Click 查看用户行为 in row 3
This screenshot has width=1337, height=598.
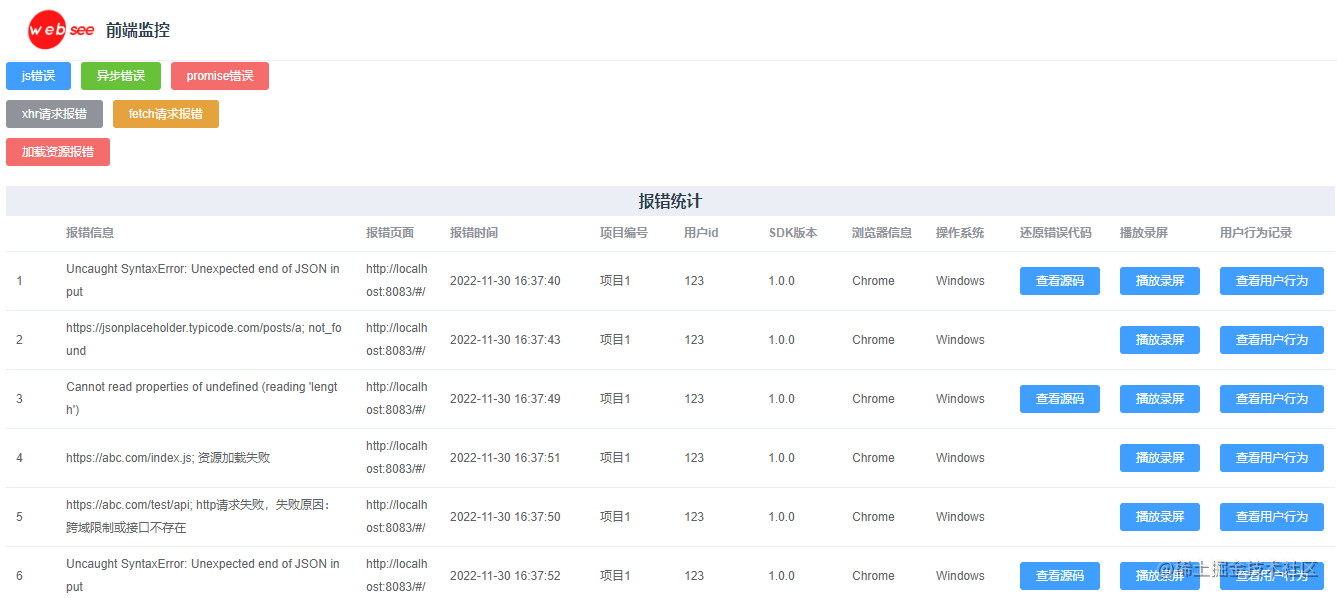[1272, 399]
